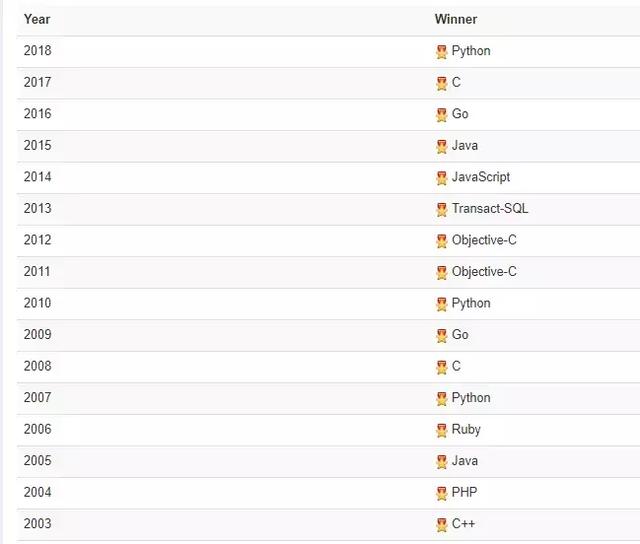Select the medal icon next to Transact-SQL
The image size is (640, 544).
point(442,209)
